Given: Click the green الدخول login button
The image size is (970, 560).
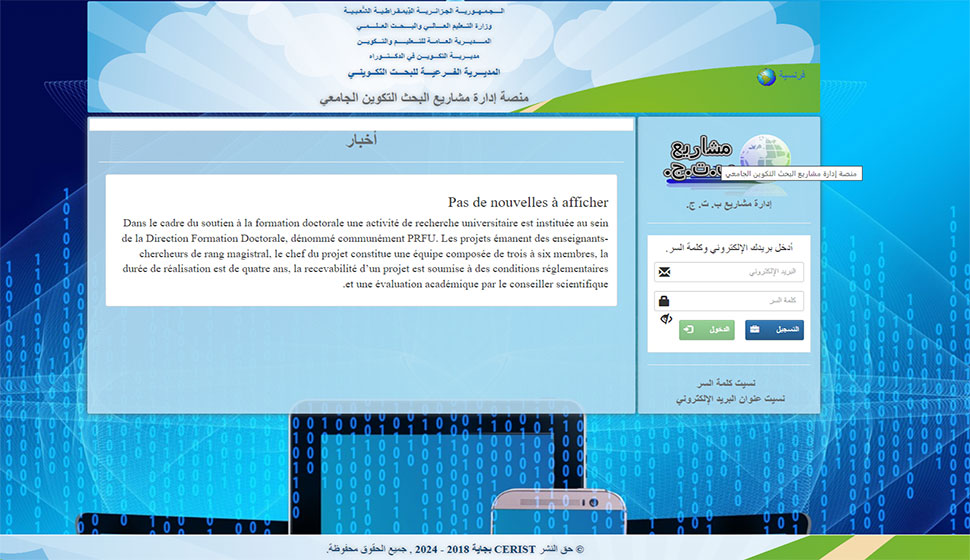Looking at the screenshot, I should point(706,330).
